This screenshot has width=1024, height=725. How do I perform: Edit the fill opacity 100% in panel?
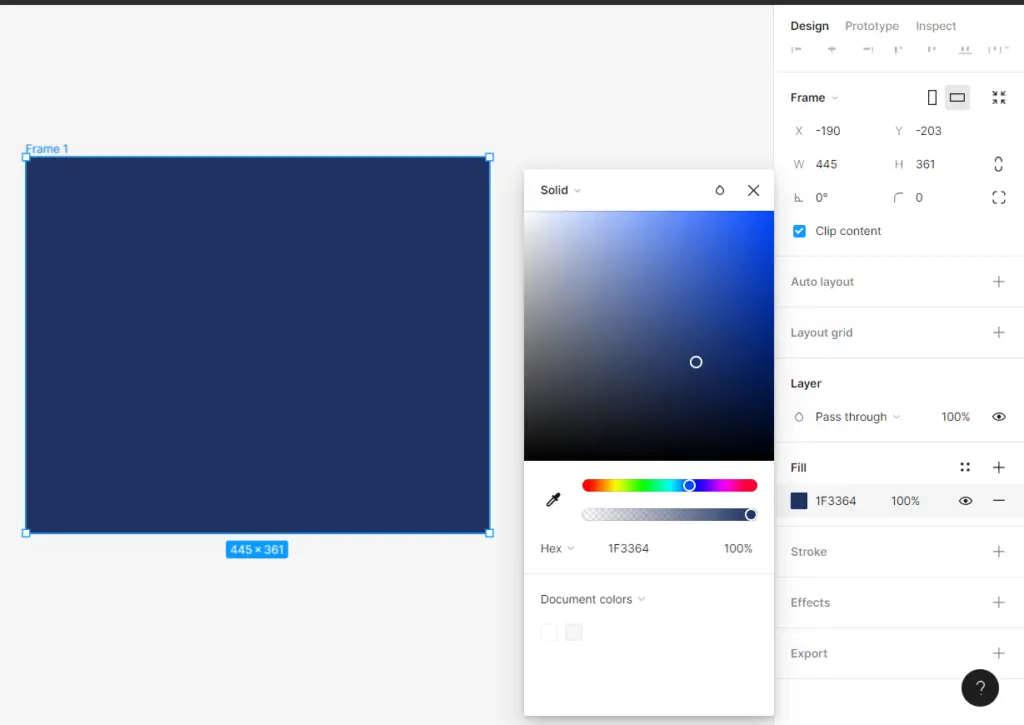pos(904,502)
